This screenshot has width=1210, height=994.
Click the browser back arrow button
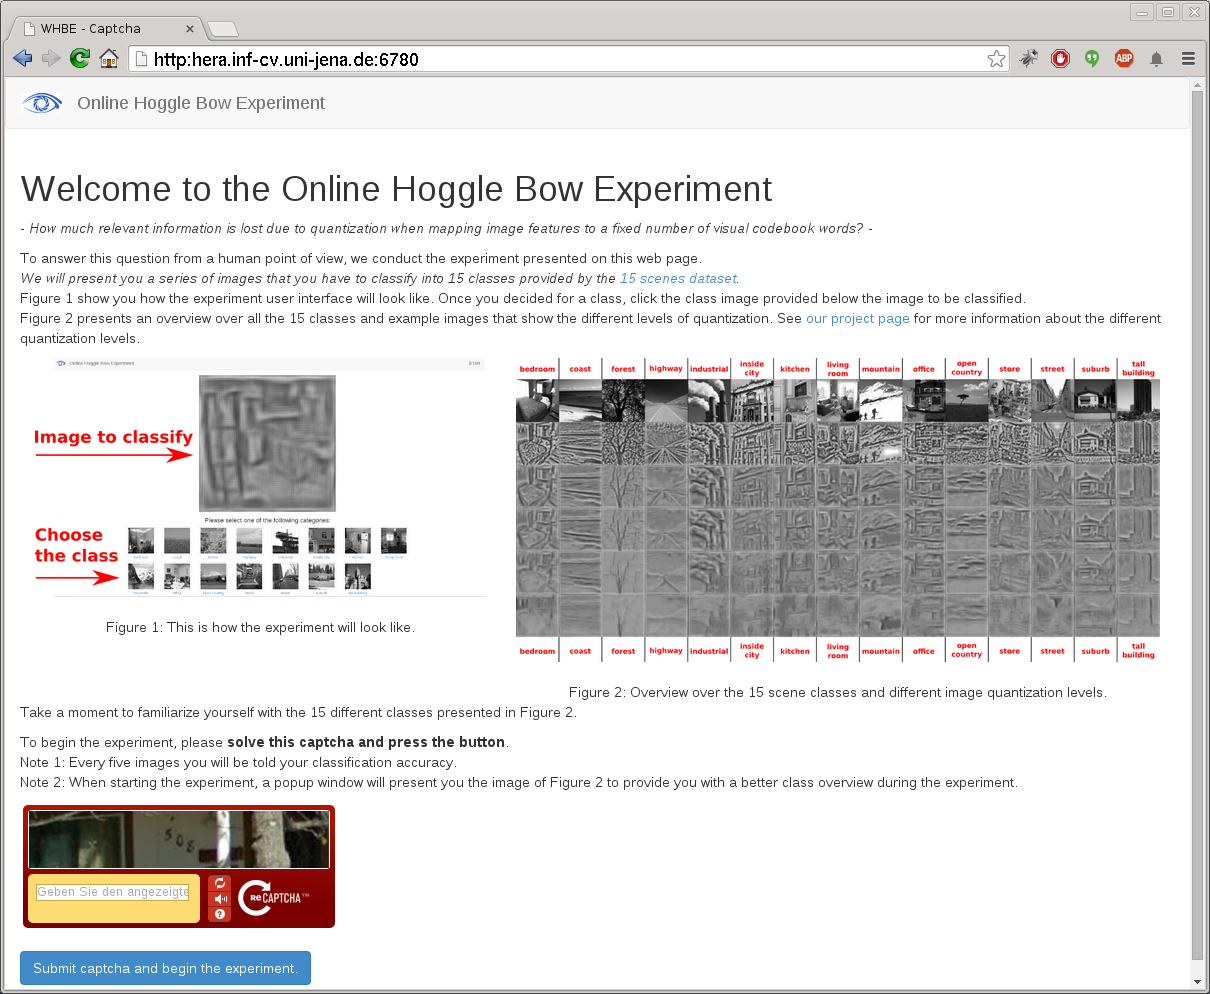(x=22, y=59)
